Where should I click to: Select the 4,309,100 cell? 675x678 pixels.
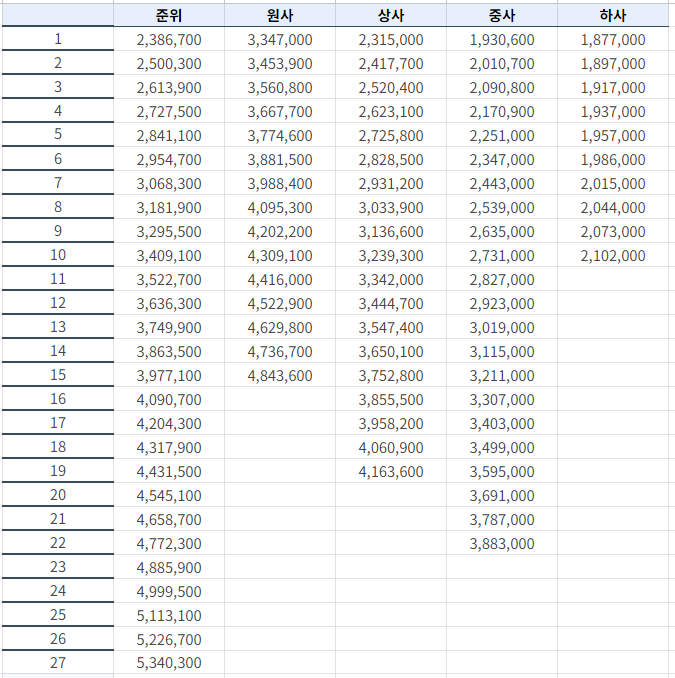click(x=280, y=256)
